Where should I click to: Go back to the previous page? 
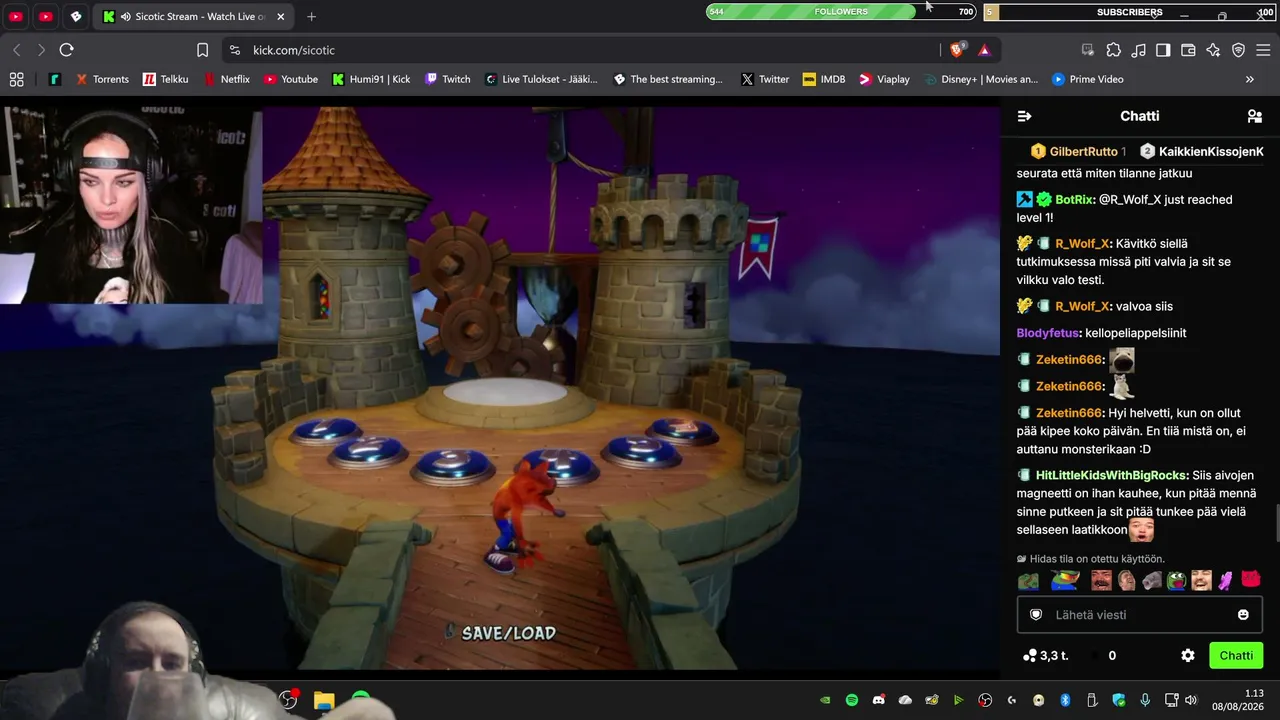(x=17, y=50)
